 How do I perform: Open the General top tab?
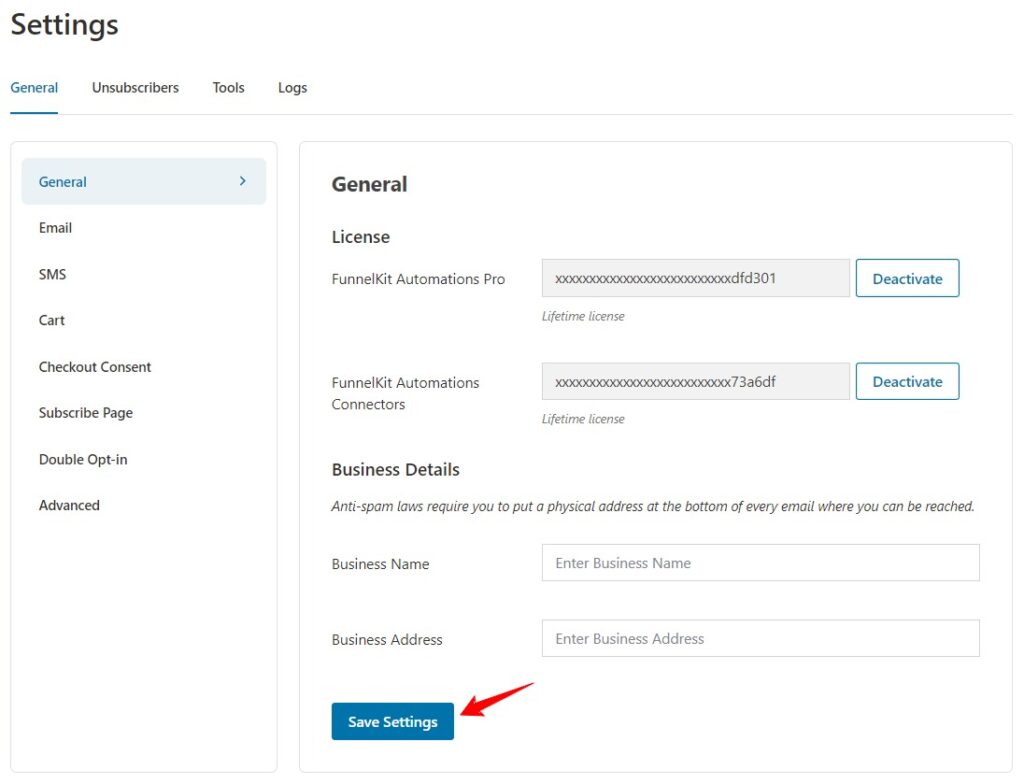click(x=34, y=88)
